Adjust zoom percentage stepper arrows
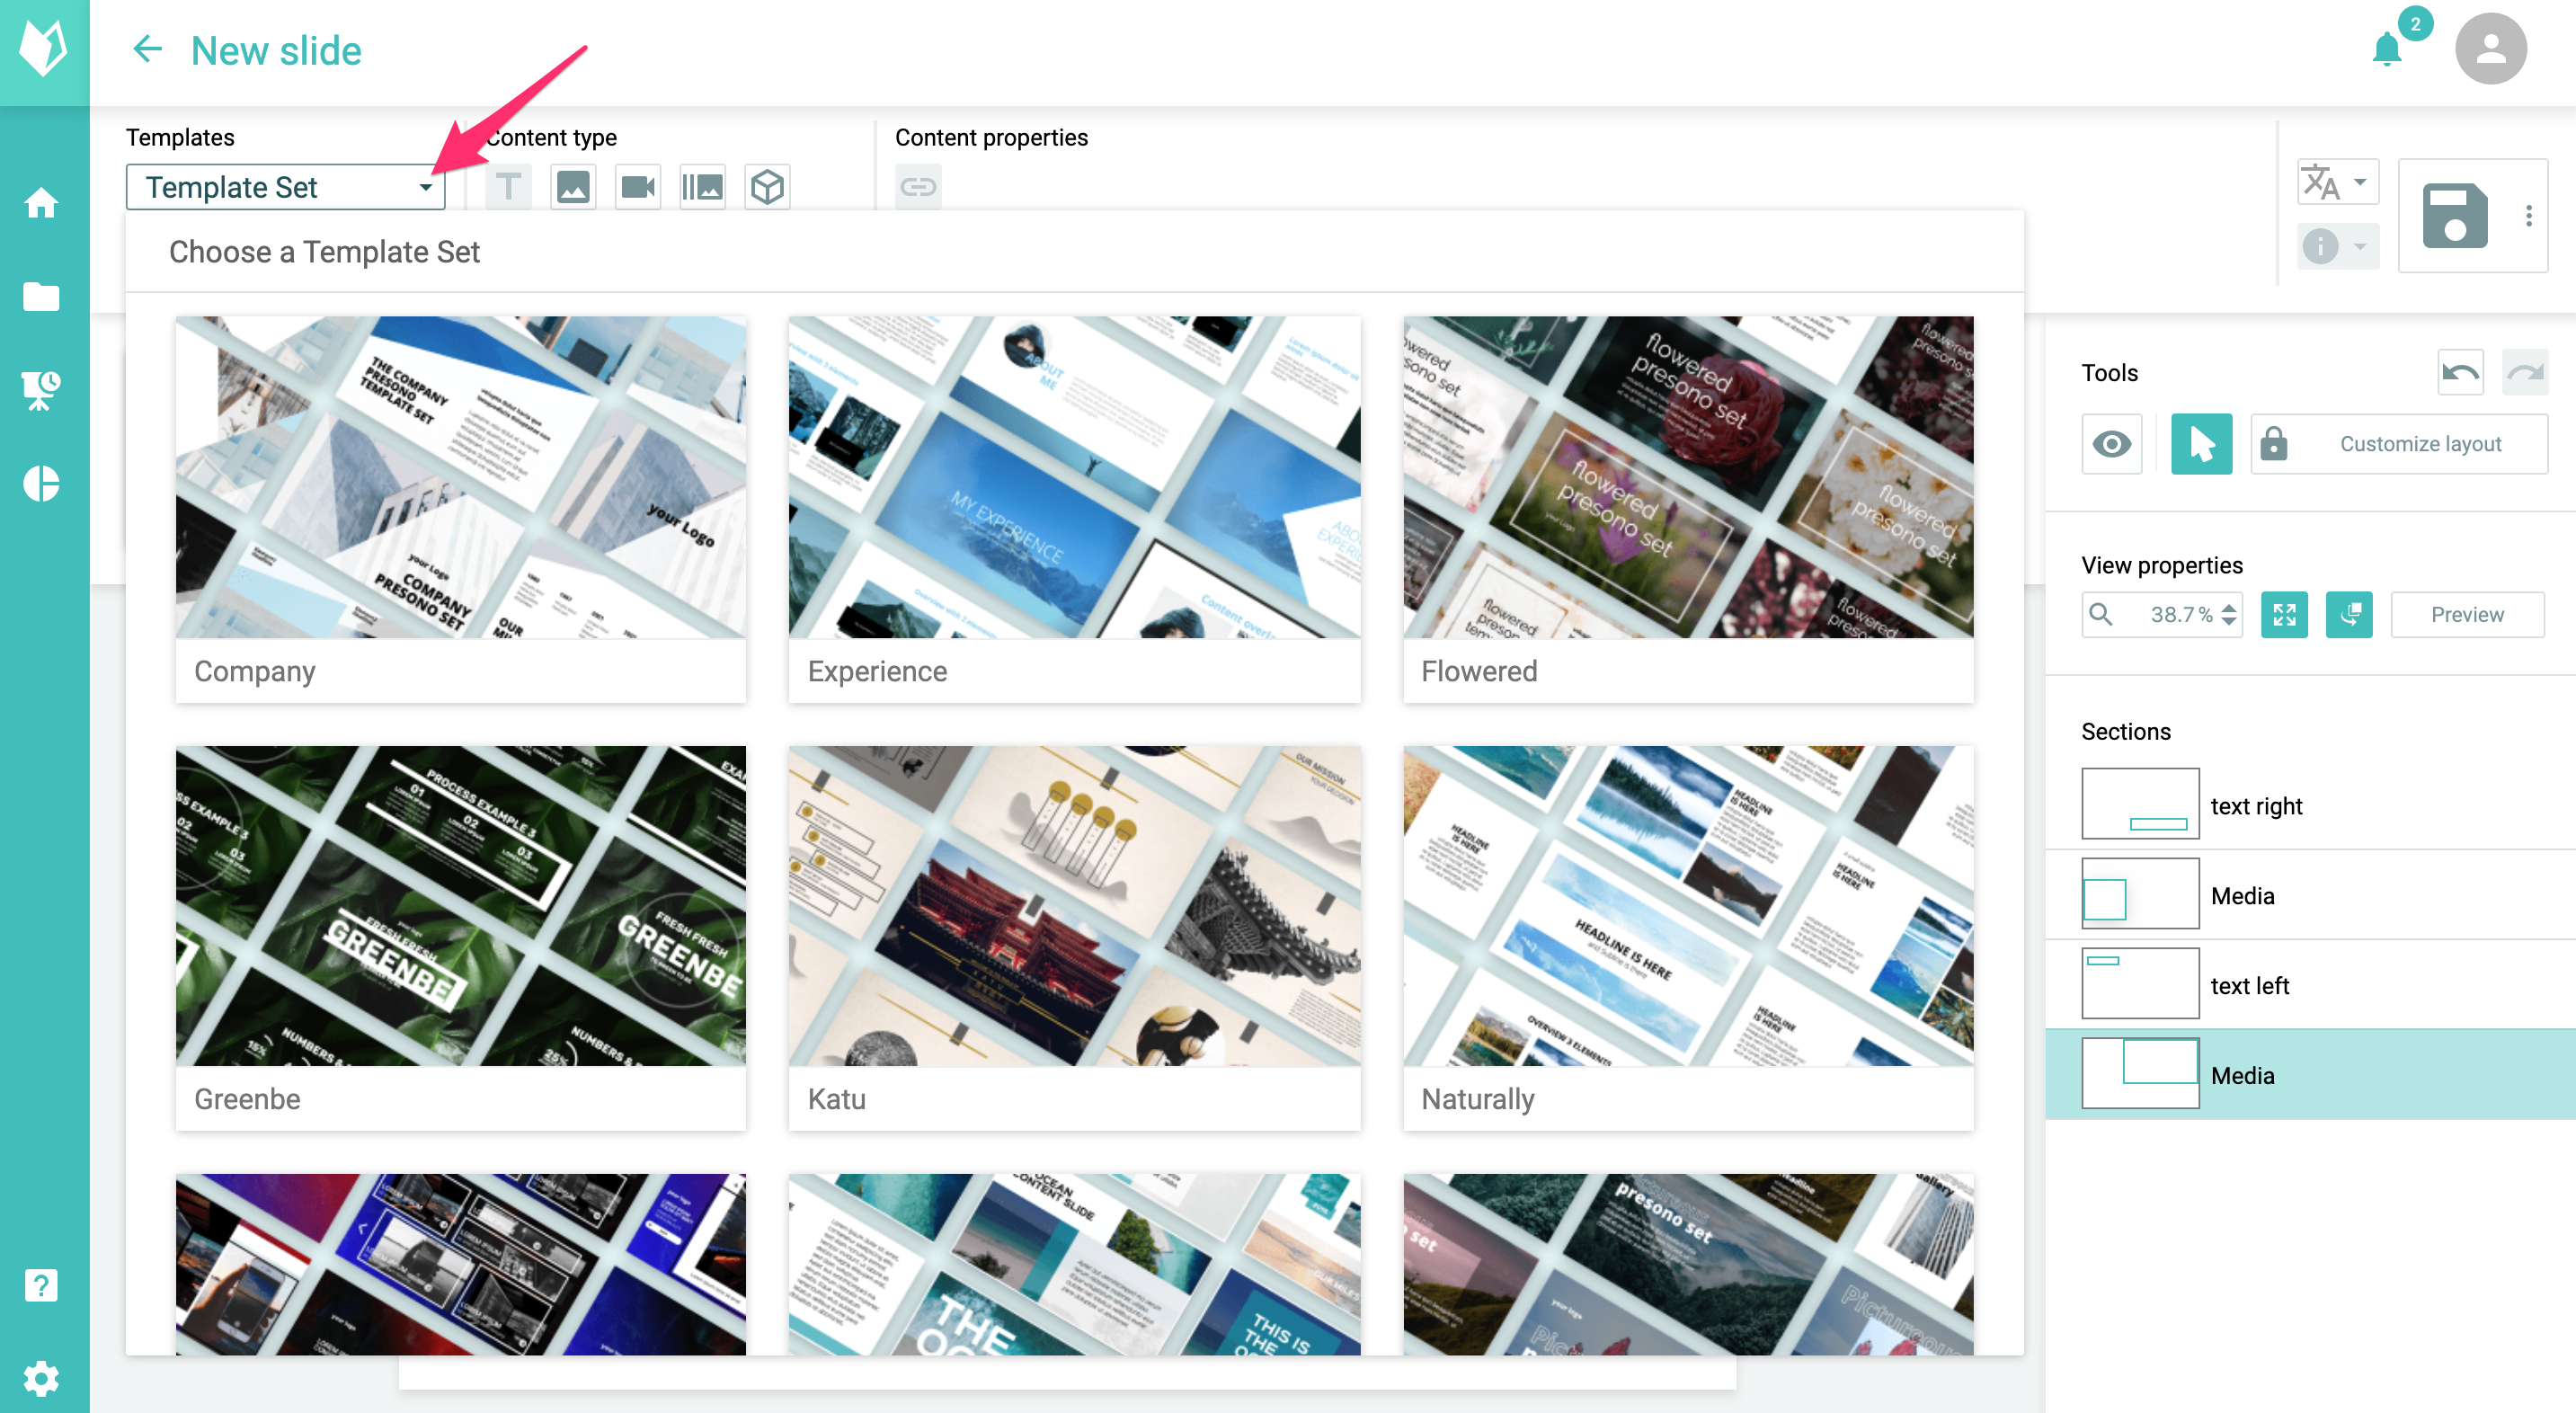Viewport: 2576px width, 1413px height. click(2229, 614)
